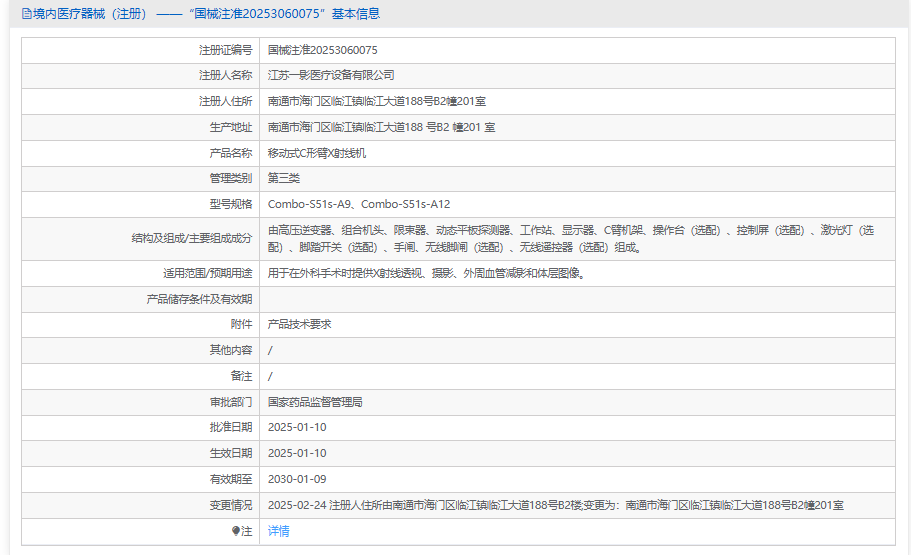
Task: Click the intended use description text
Action: pos(426,272)
